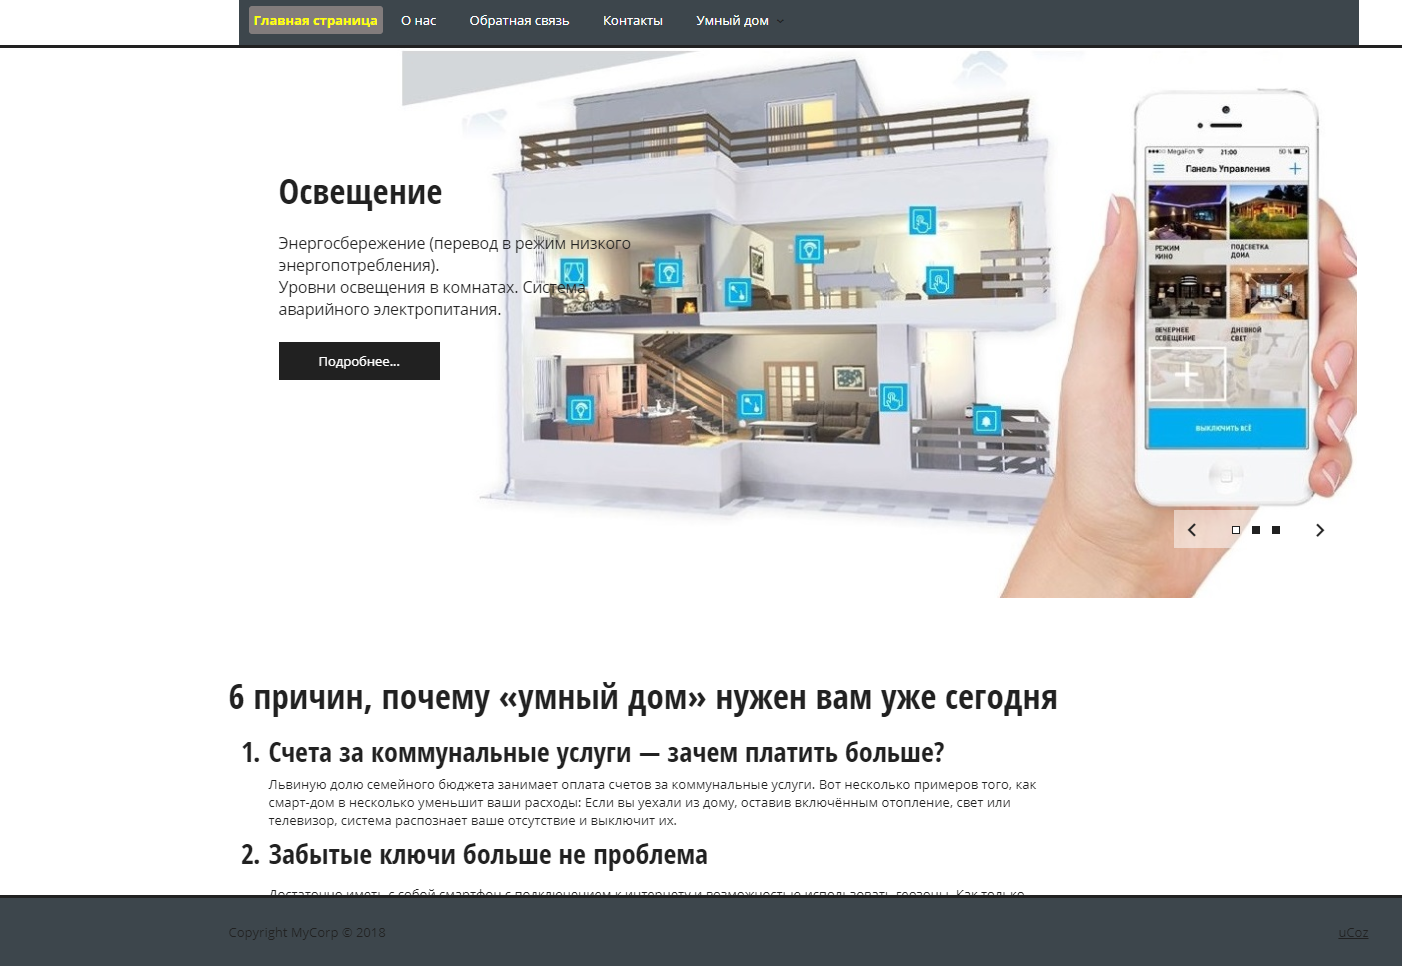This screenshot has width=1402, height=966.
Task: Click the light bulb icon in the kitchen
Action: [x=580, y=409]
